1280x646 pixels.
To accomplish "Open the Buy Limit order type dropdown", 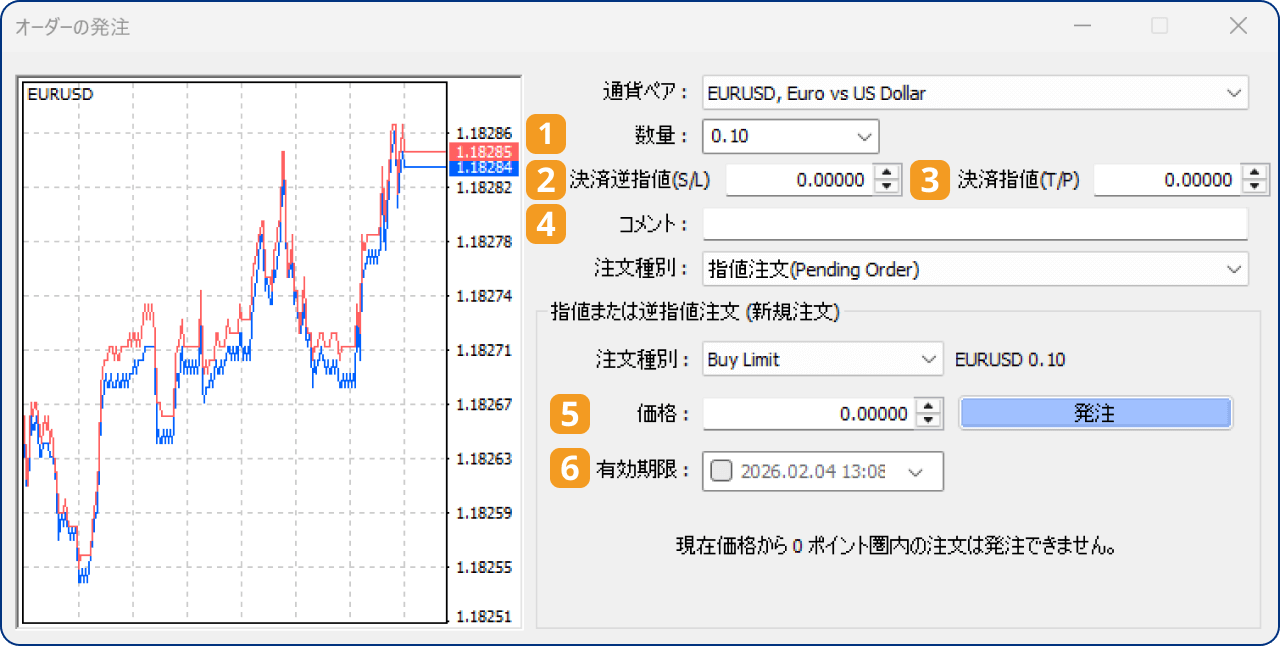I will point(928,359).
